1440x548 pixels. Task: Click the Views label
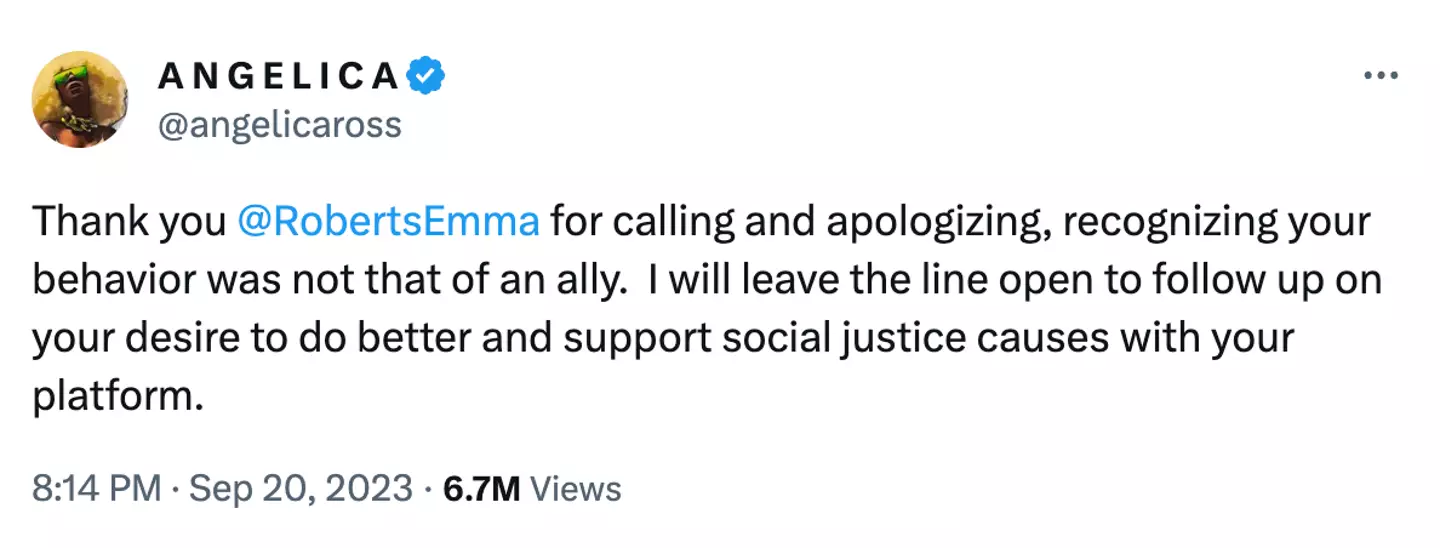pyautogui.click(x=575, y=488)
